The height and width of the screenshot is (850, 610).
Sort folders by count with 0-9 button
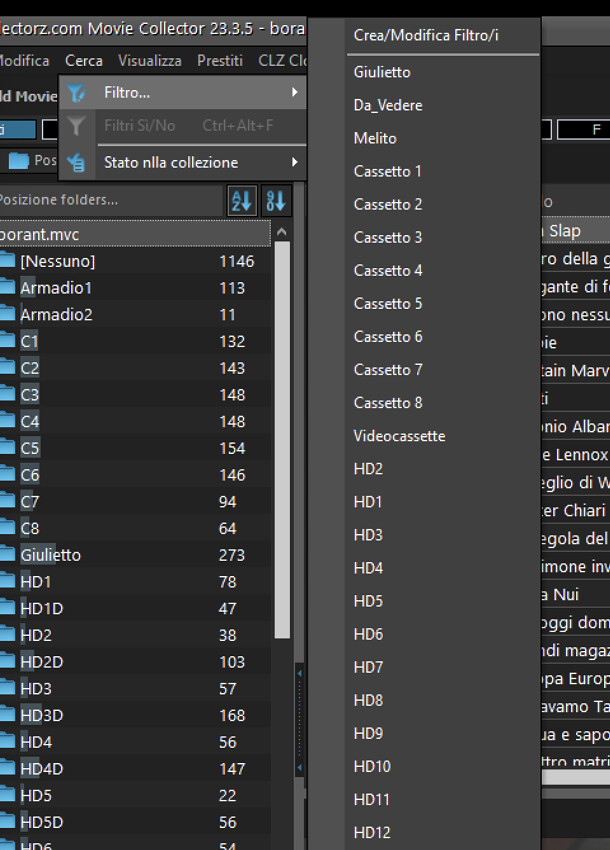pyautogui.click(x=276, y=200)
